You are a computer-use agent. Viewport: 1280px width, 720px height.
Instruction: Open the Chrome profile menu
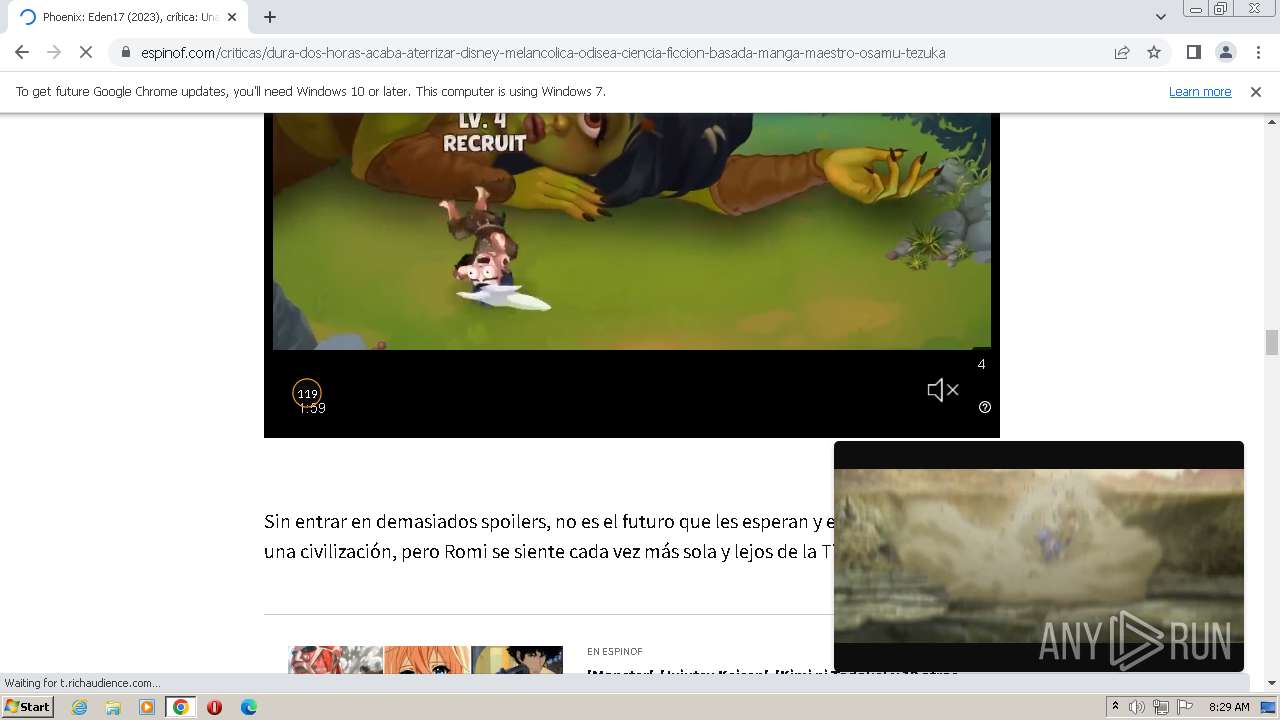pos(1225,52)
